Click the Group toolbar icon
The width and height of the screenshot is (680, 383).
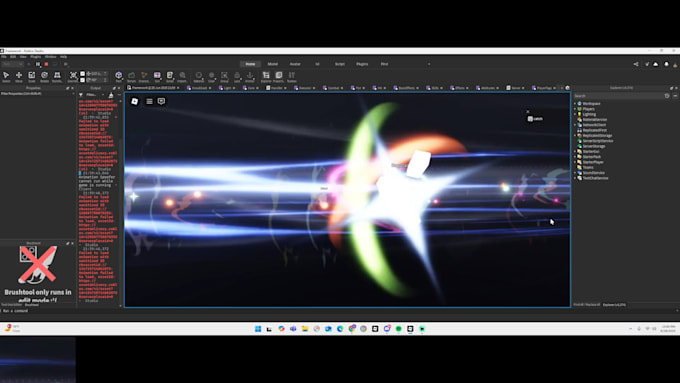[224, 77]
